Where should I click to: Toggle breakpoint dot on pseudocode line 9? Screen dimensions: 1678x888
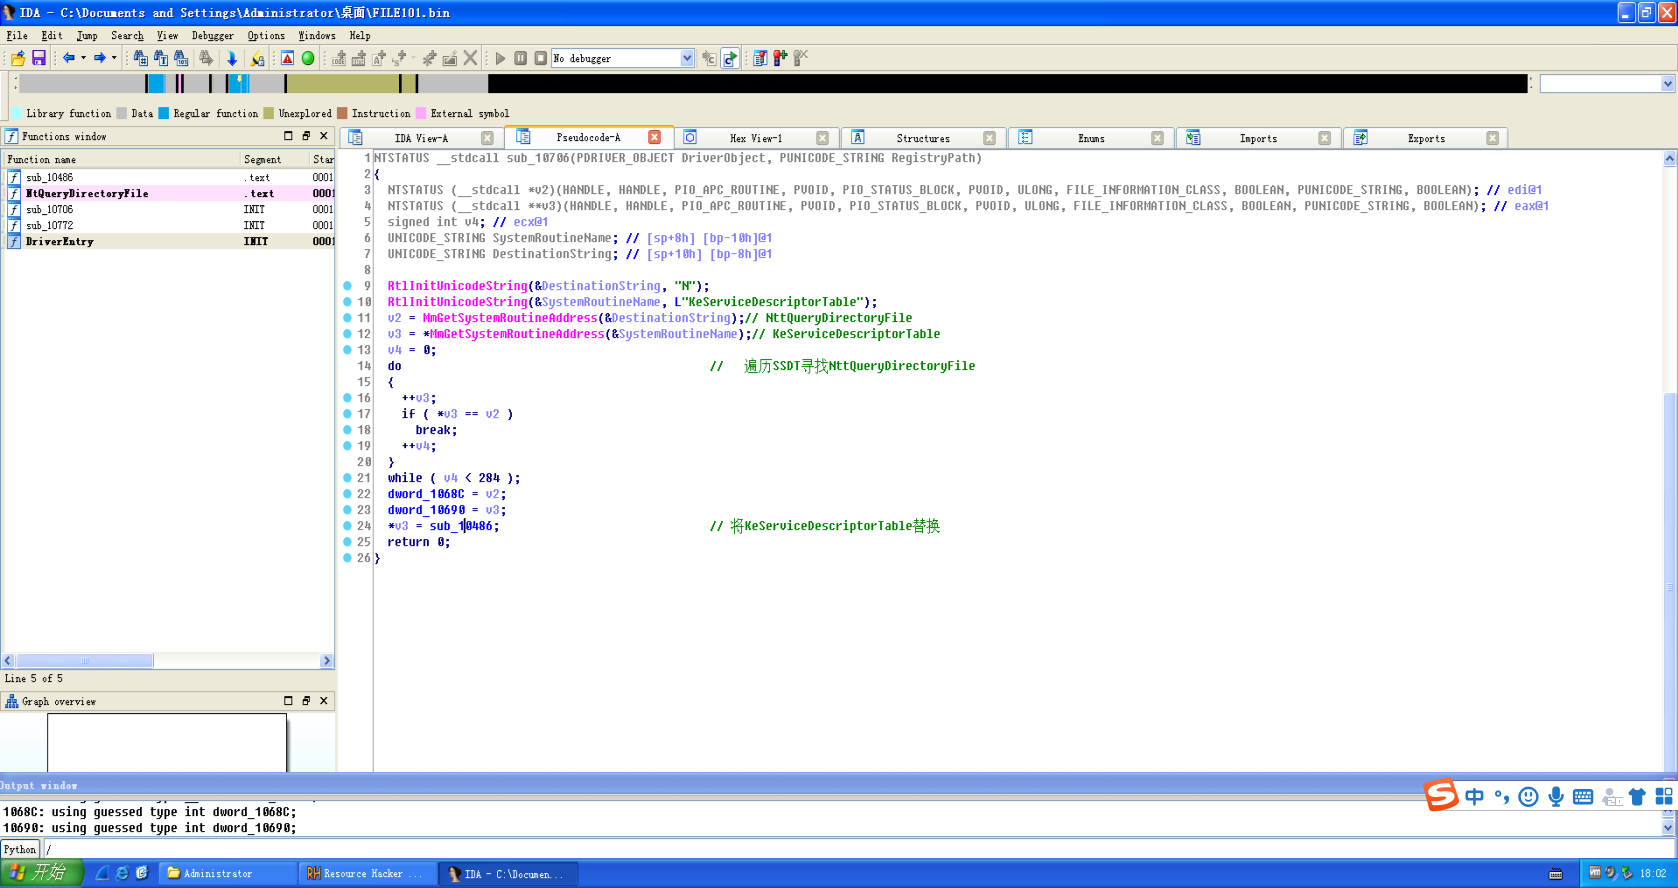tap(347, 285)
